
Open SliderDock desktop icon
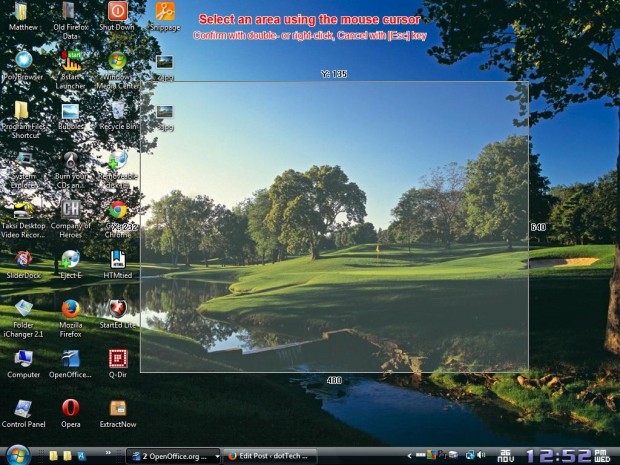(22, 259)
